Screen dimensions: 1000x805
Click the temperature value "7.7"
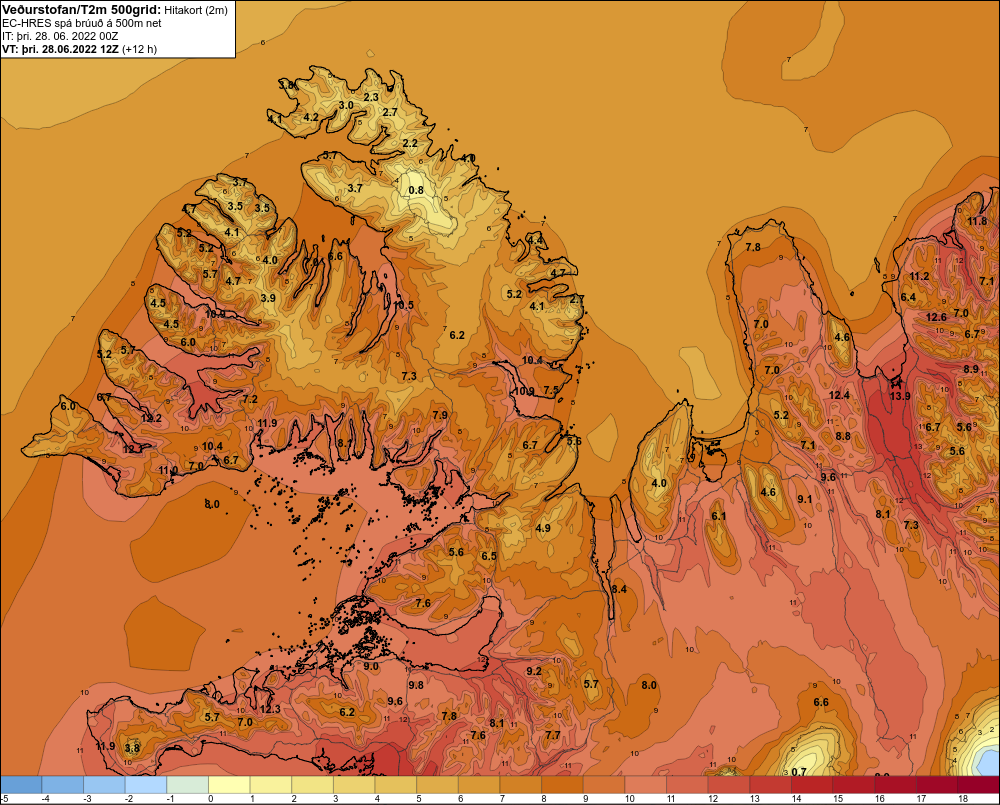coord(553,735)
